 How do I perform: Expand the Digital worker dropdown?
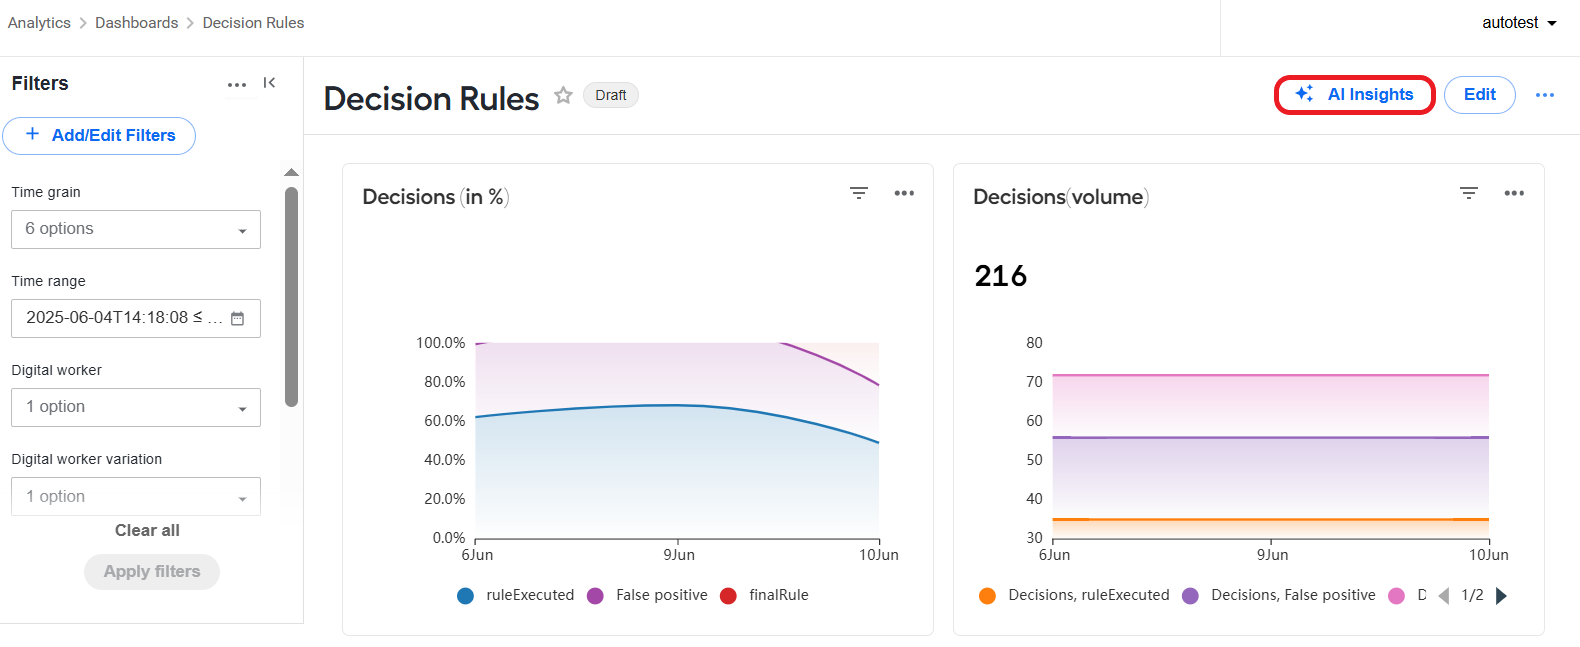coord(136,407)
